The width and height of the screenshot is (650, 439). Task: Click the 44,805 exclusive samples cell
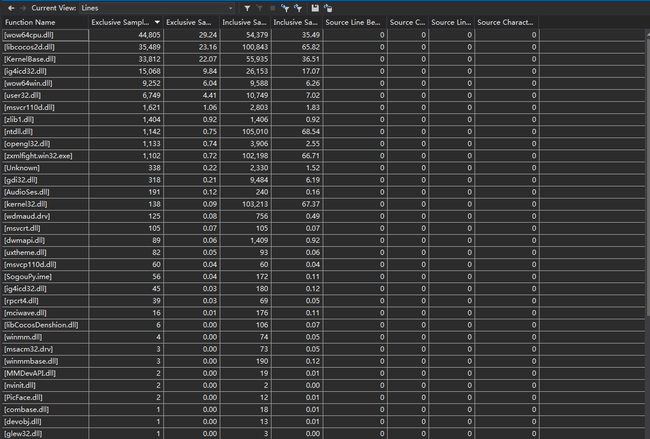126,35
